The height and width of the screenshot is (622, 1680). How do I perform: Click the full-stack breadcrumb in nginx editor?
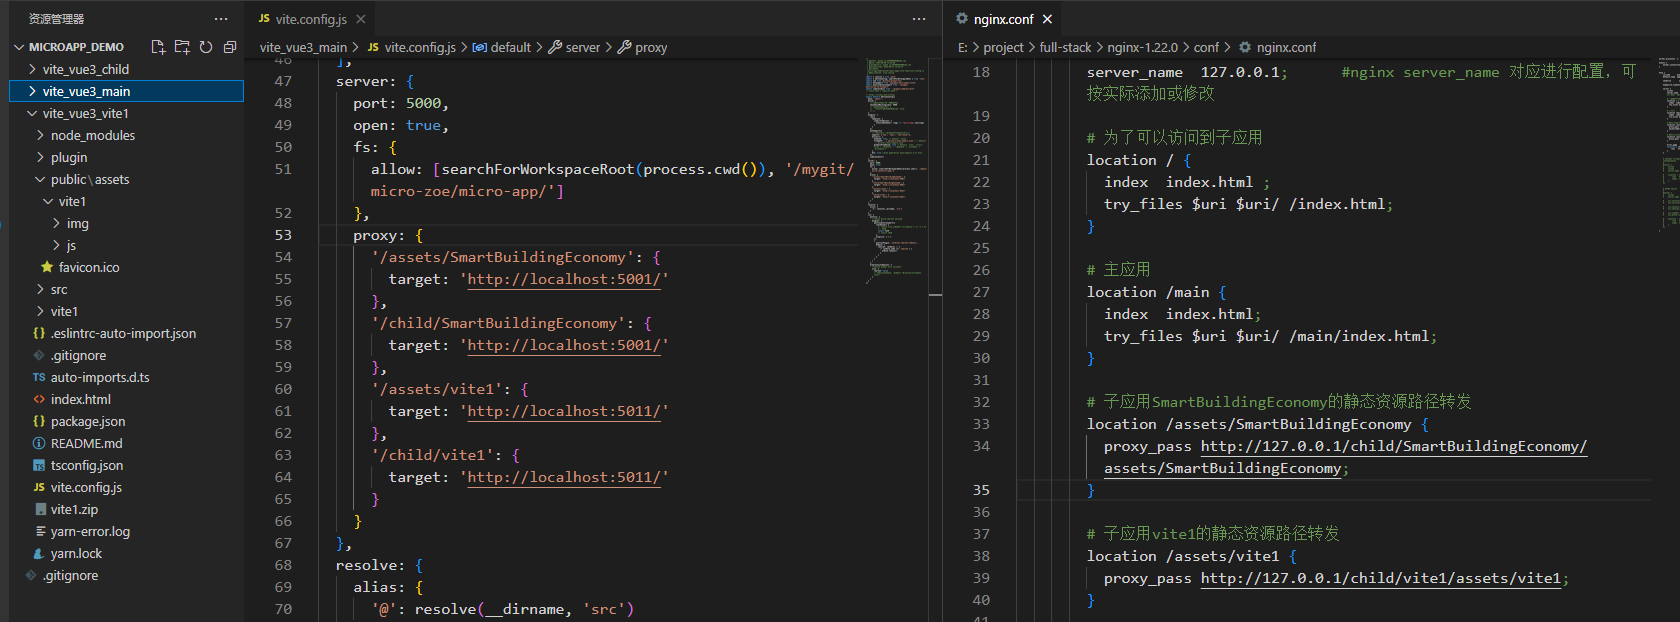click(1065, 47)
